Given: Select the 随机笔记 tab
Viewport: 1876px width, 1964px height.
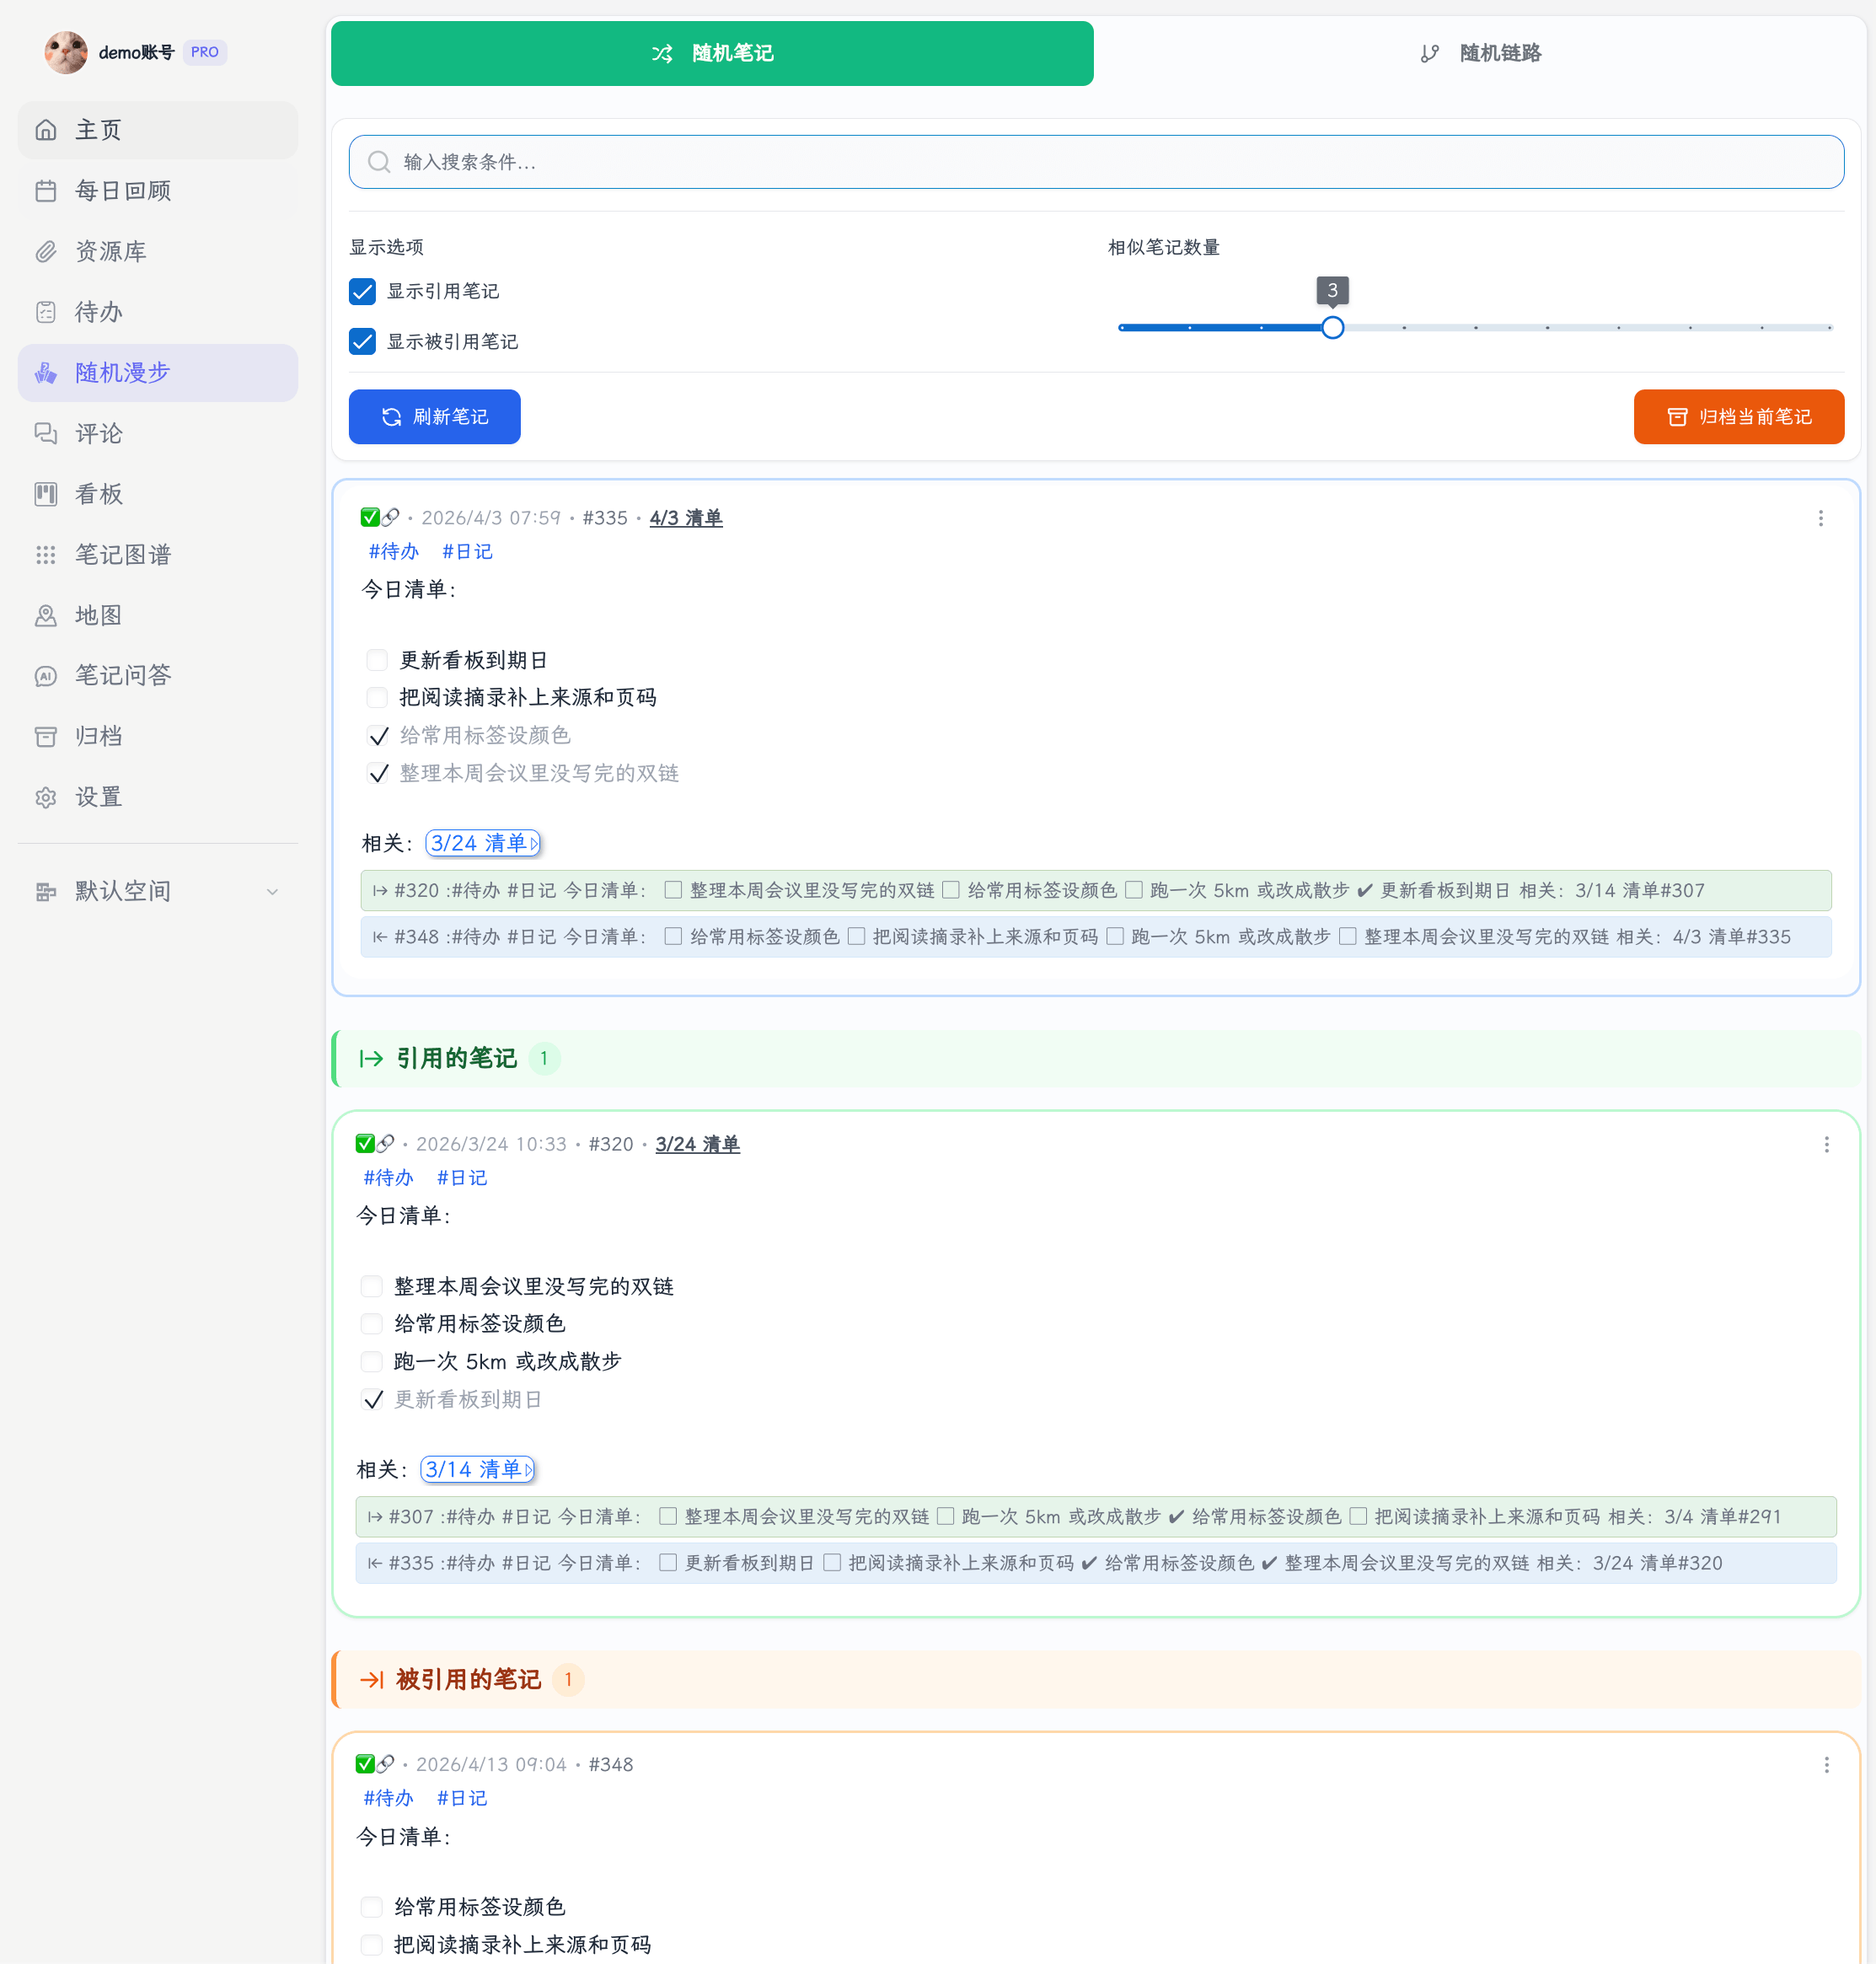Looking at the screenshot, I should (712, 53).
